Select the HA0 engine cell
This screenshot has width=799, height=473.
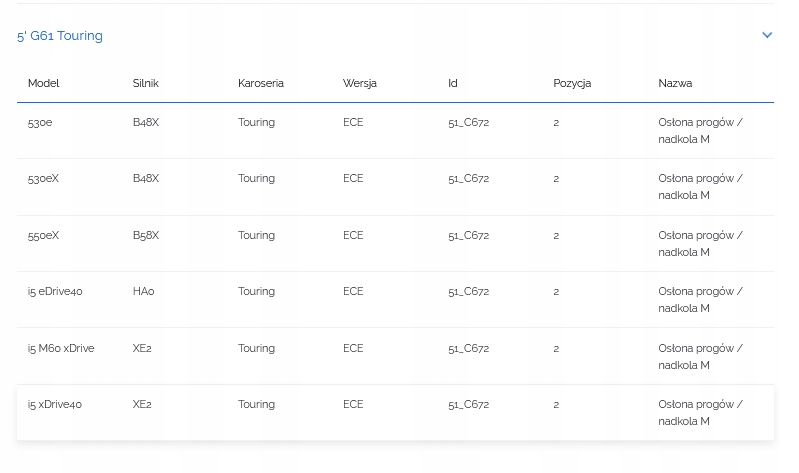coord(144,291)
